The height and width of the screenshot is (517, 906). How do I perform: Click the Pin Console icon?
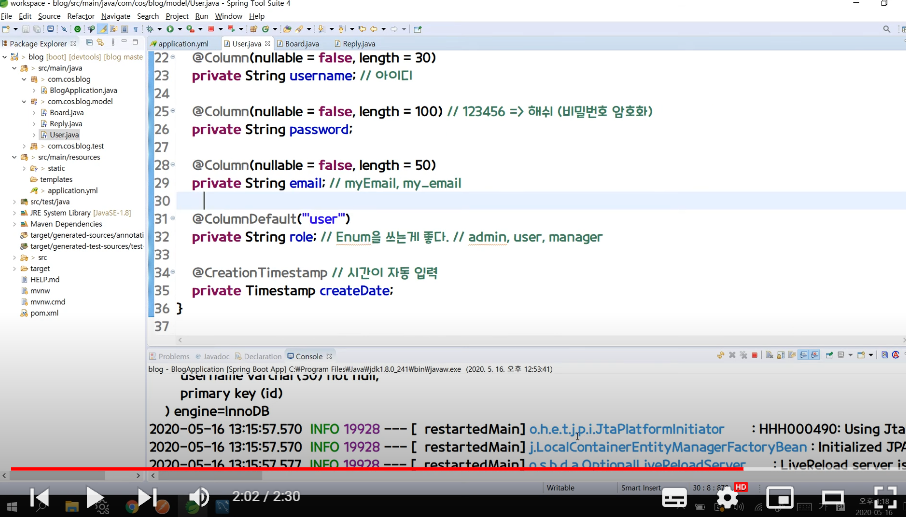coord(829,355)
